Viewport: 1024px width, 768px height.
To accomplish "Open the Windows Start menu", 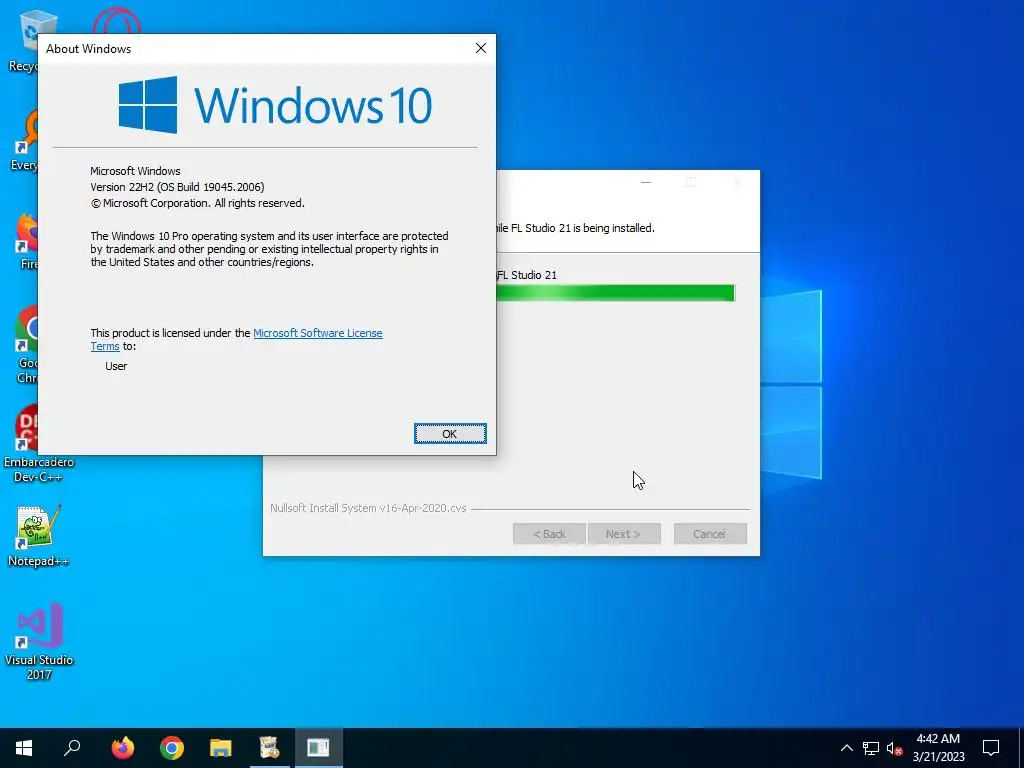I will (x=24, y=748).
